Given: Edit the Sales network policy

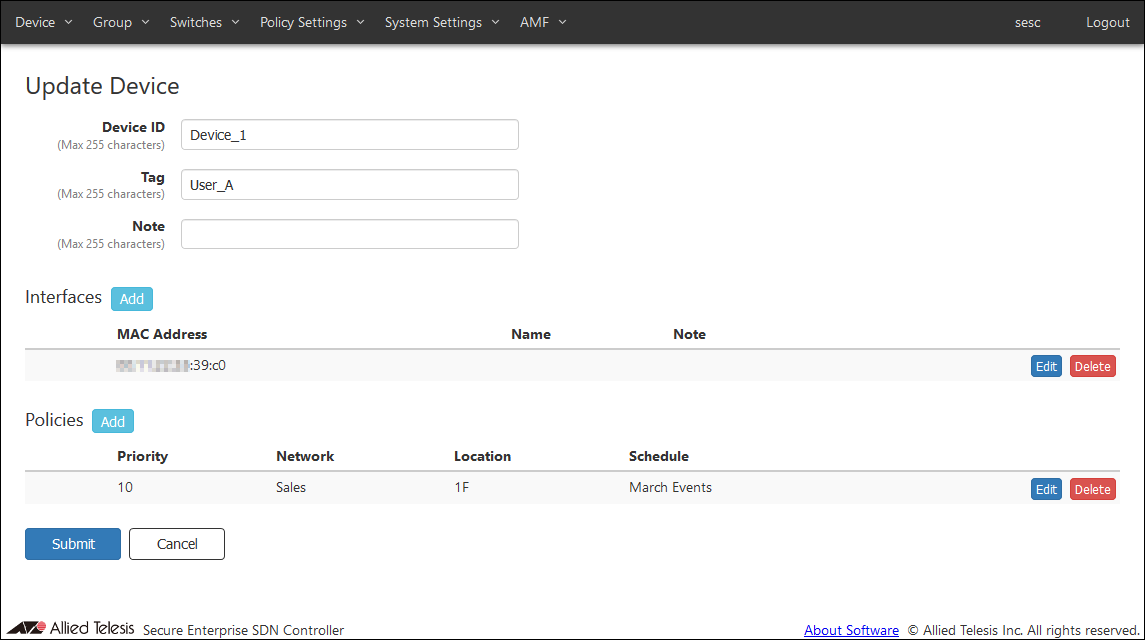Looking at the screenshot, I should [x=1046, y=489].
